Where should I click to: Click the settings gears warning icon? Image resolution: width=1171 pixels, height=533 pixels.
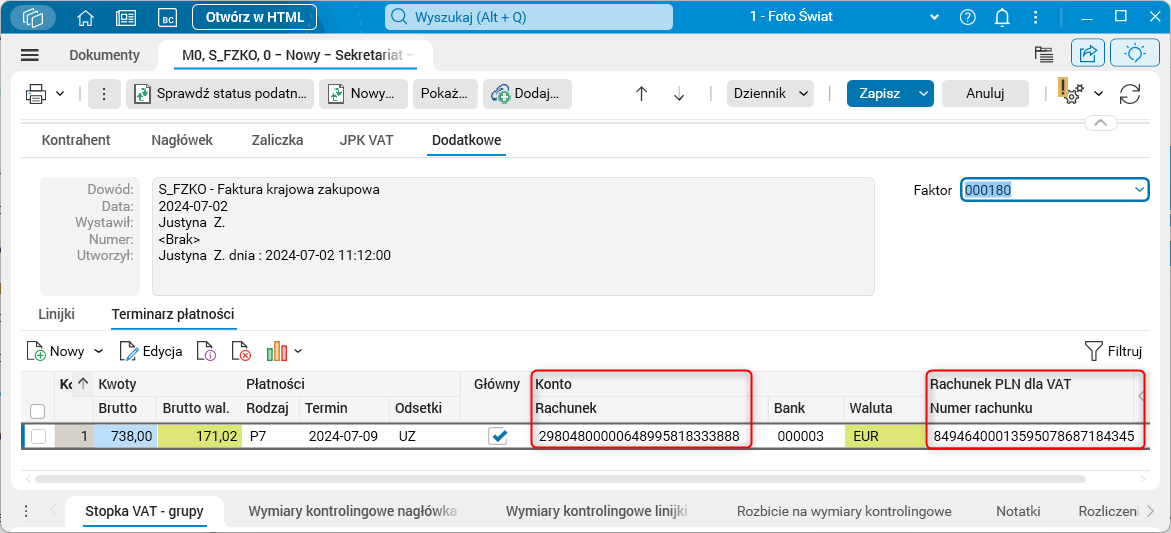pos(1071,93)
